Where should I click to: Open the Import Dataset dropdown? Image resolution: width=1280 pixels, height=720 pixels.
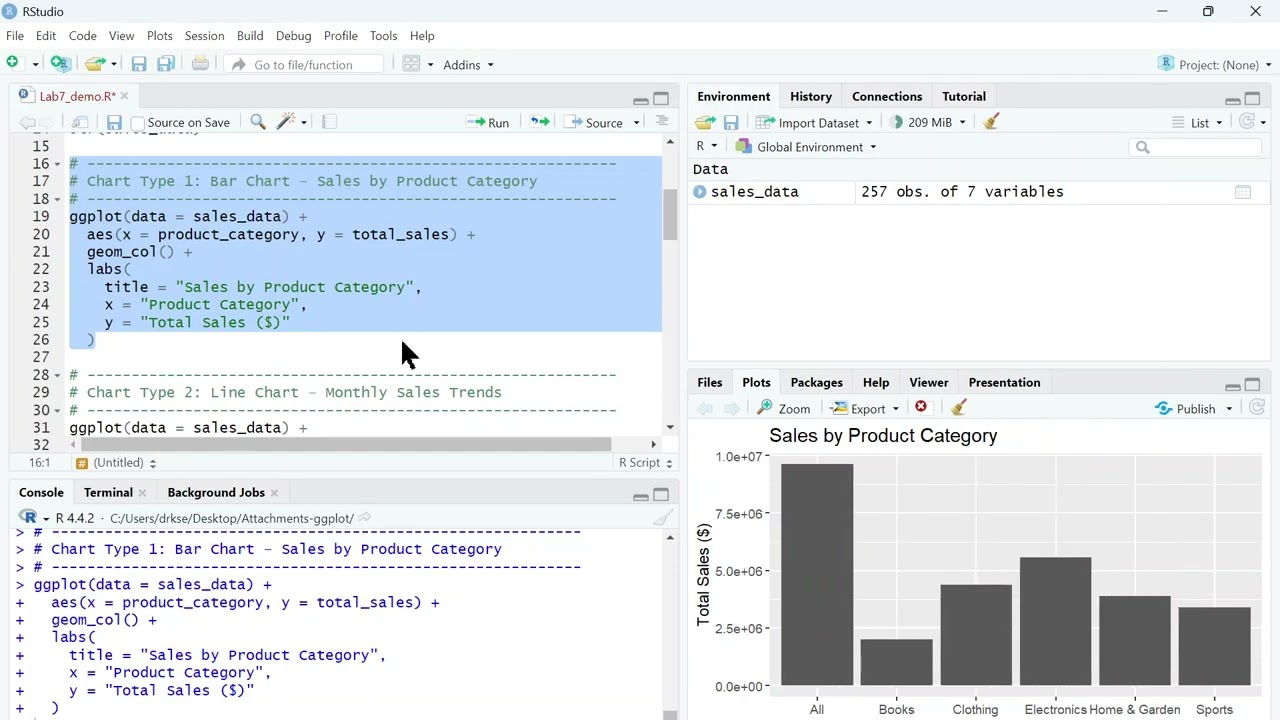pos(816,122)
